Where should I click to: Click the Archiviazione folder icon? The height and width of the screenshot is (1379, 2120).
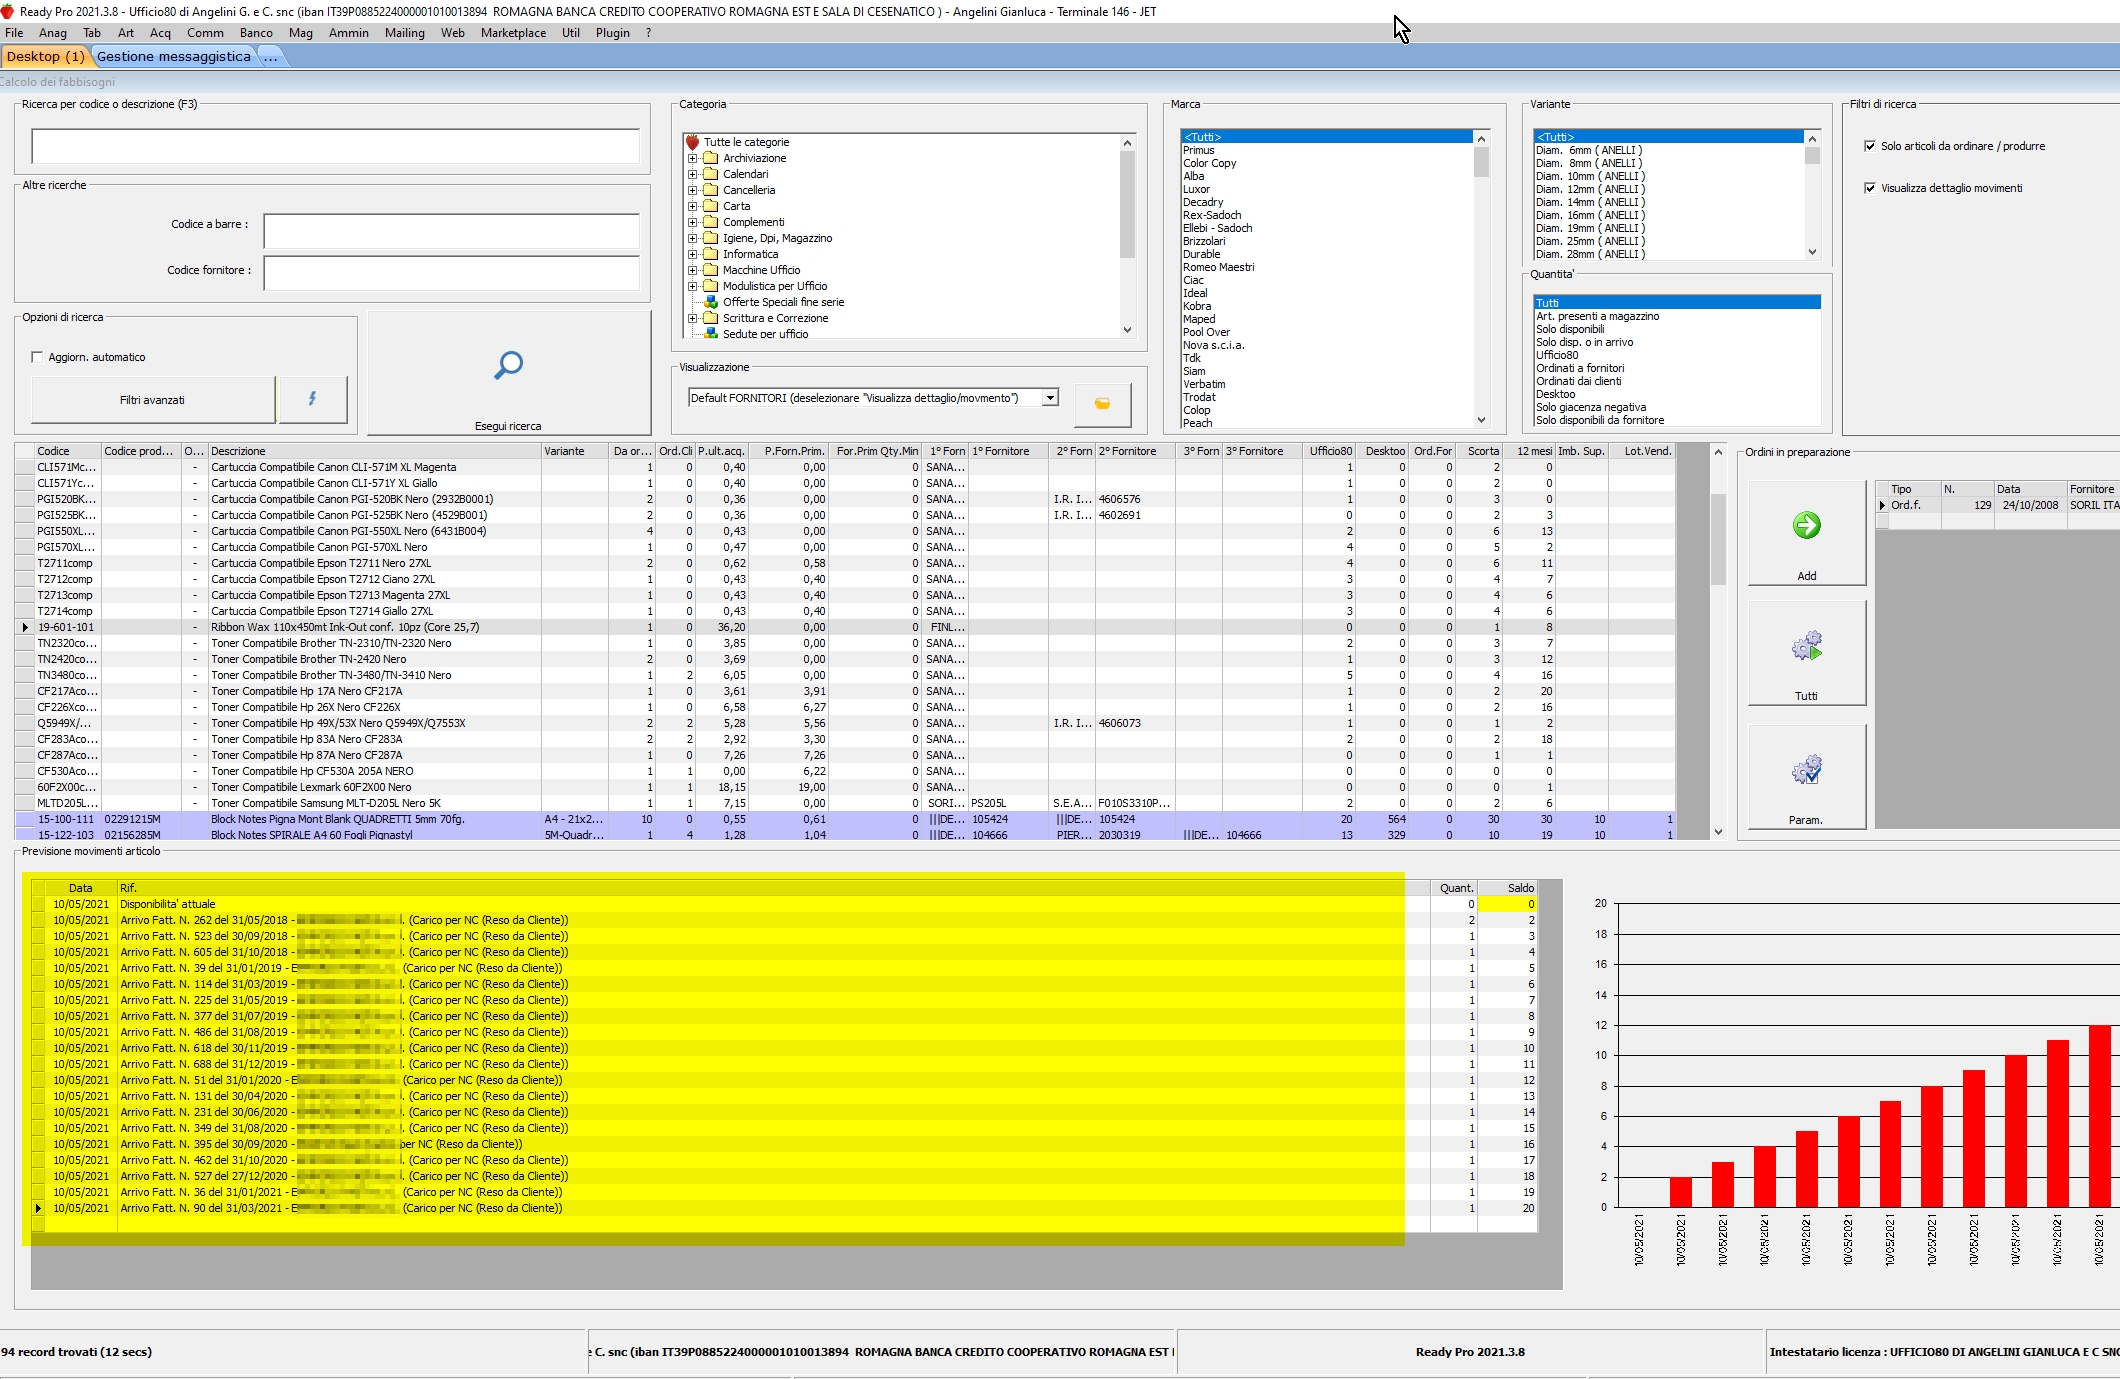[711, 158]
